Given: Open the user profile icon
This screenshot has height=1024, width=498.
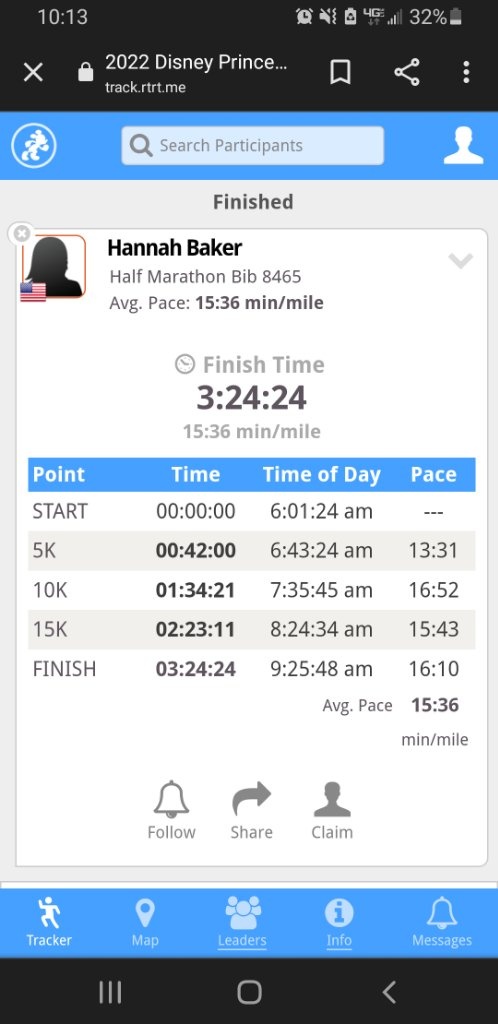Looking at the screenshot, I should coord(463,146).
